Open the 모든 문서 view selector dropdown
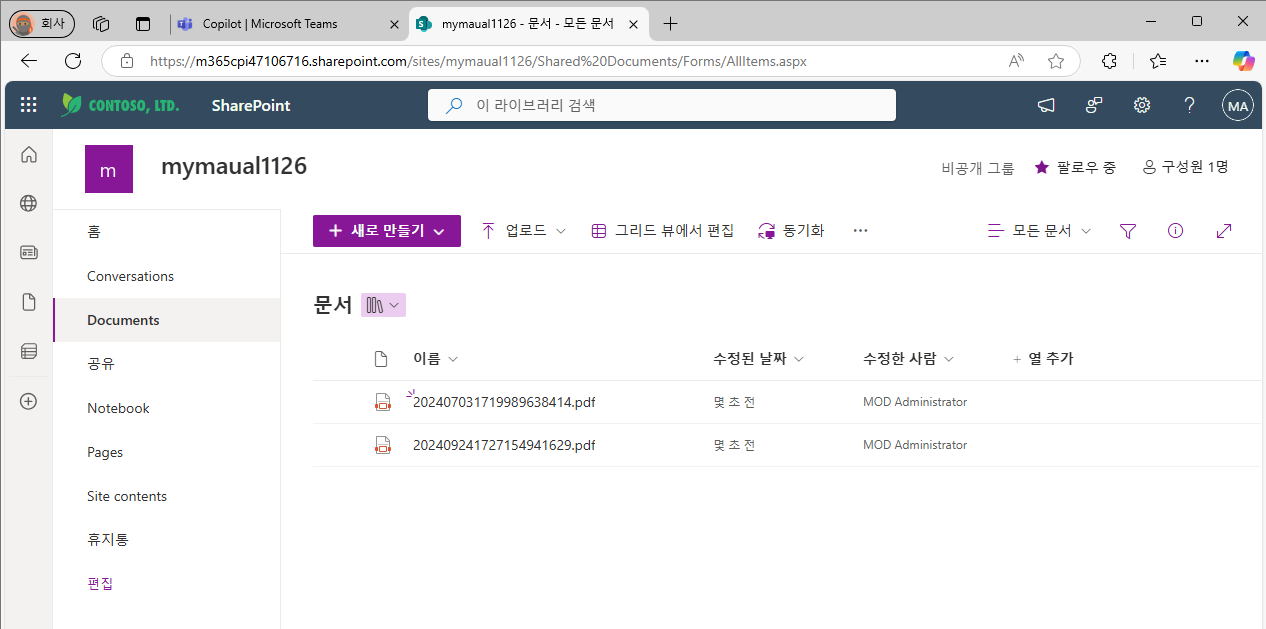 (1039, 231)
